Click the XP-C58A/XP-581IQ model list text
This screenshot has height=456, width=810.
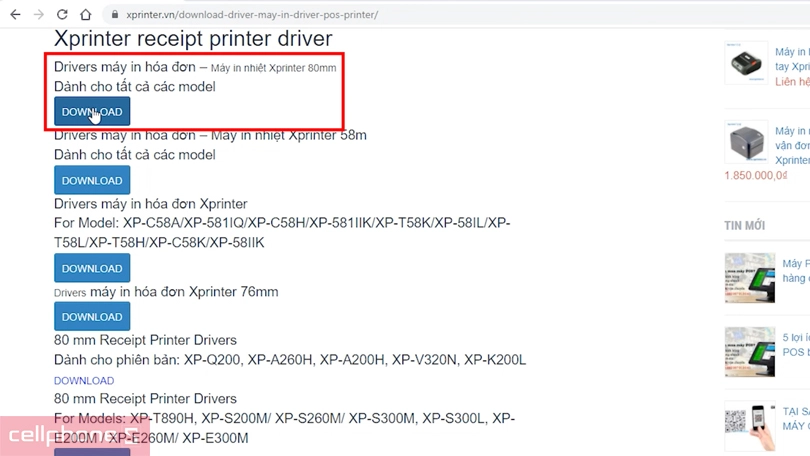tap(282, 232)
